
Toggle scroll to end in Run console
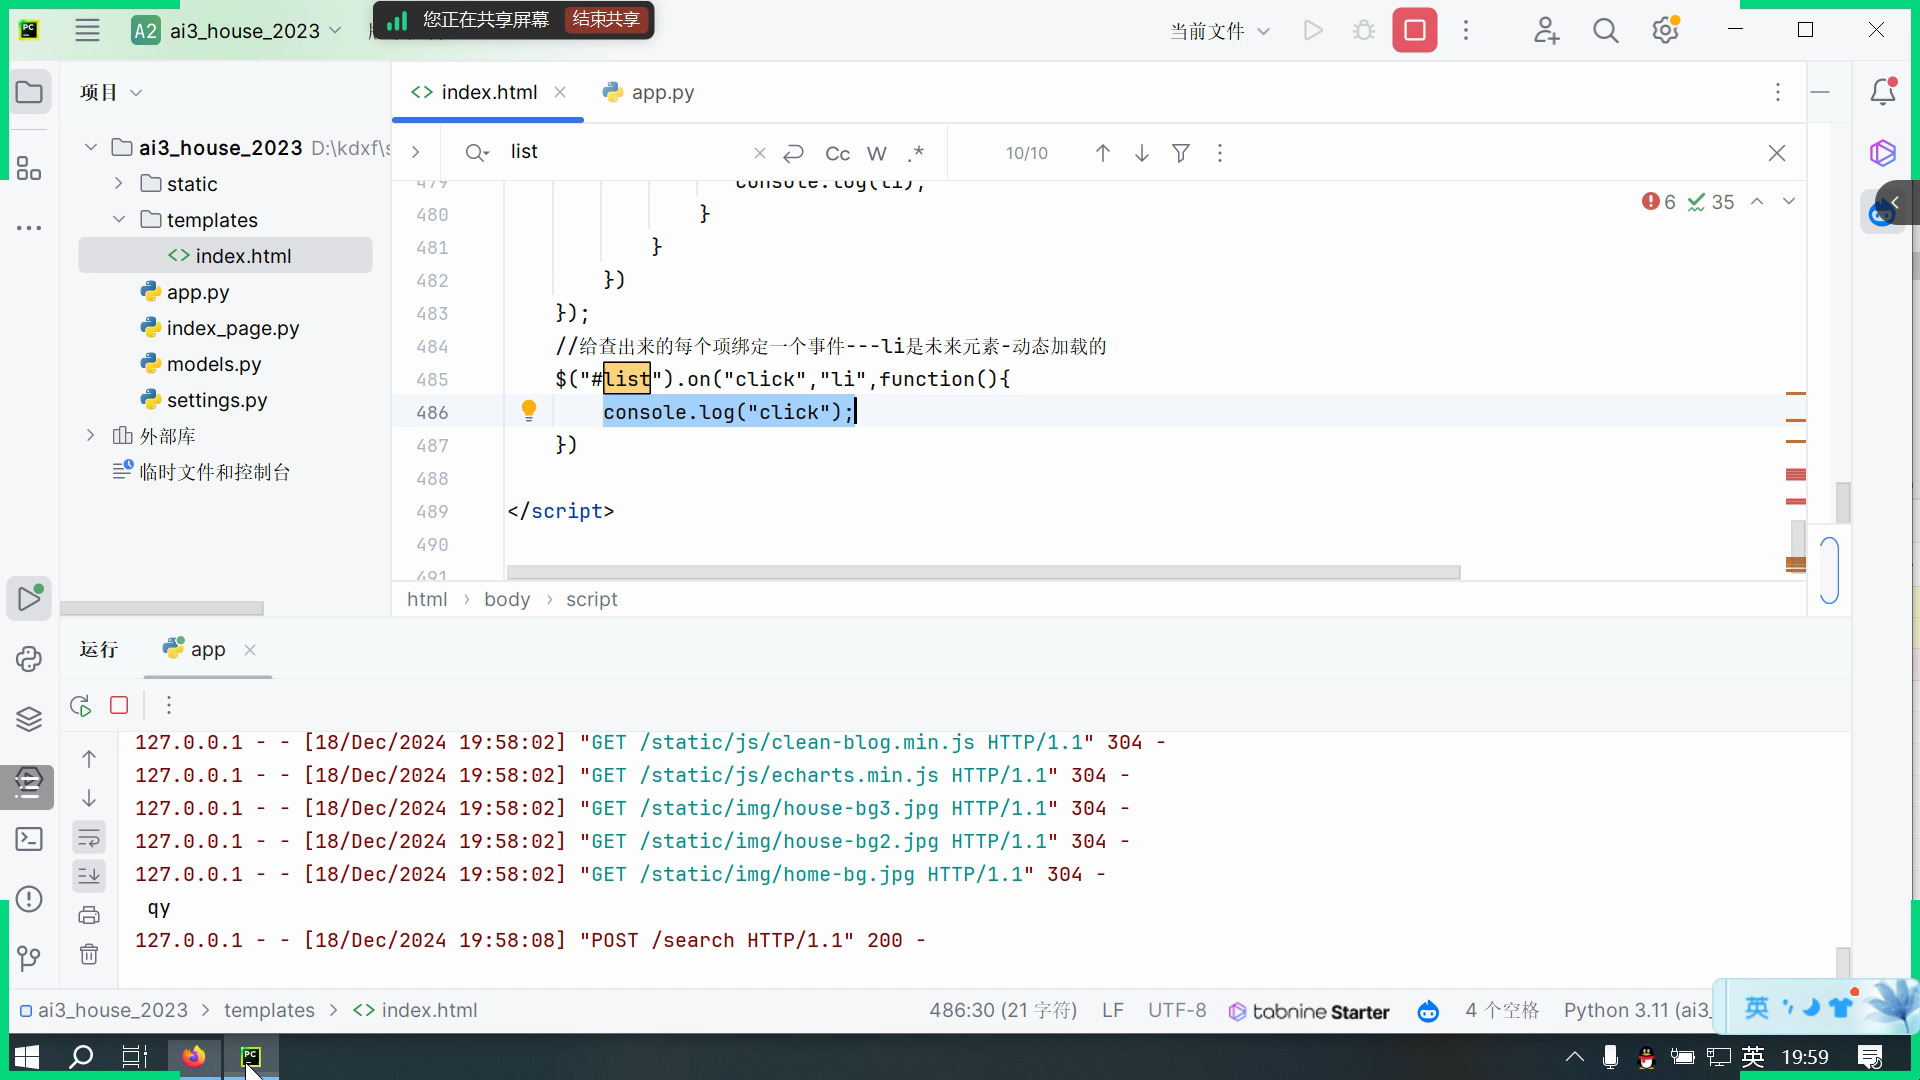pos(89,876)
